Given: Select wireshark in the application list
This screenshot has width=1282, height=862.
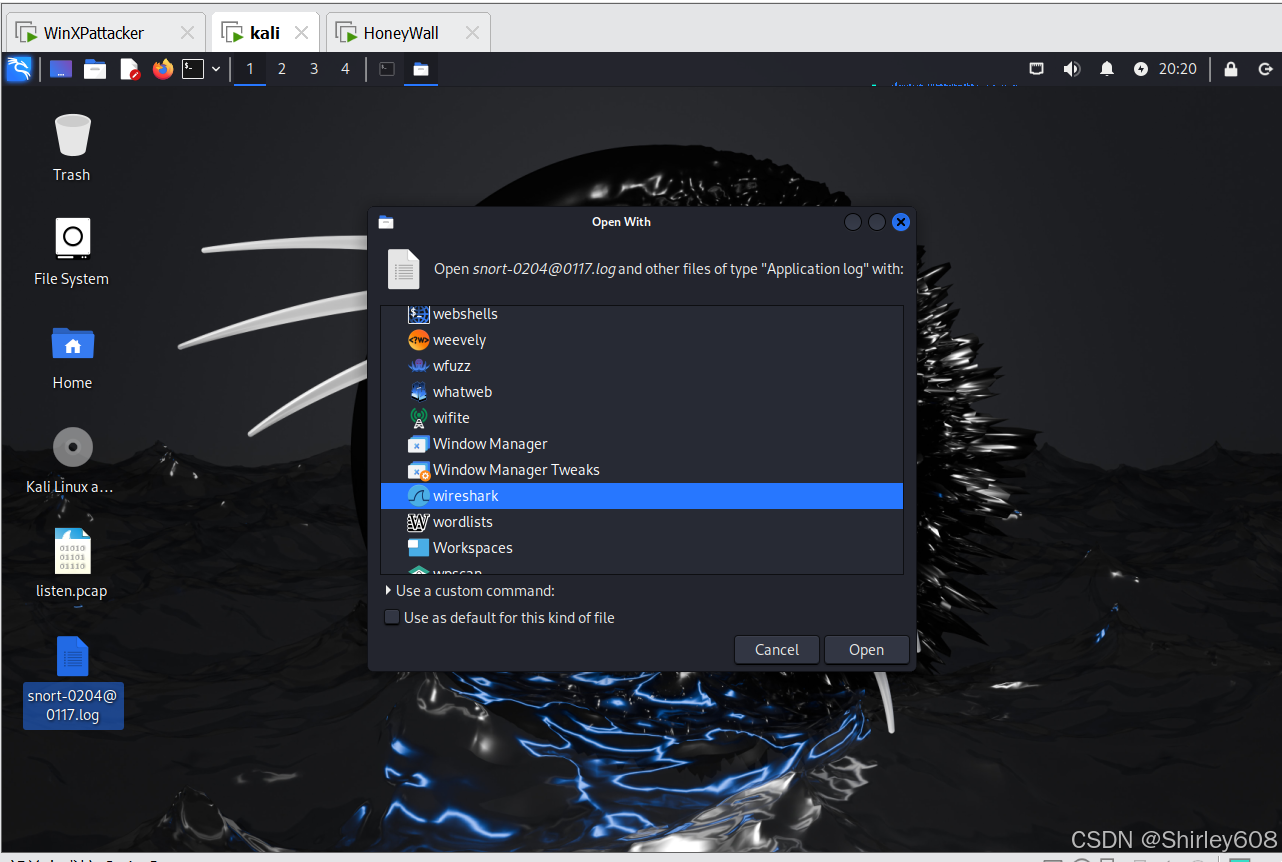Looking at the screenshot, I should (x=642, y=496).
